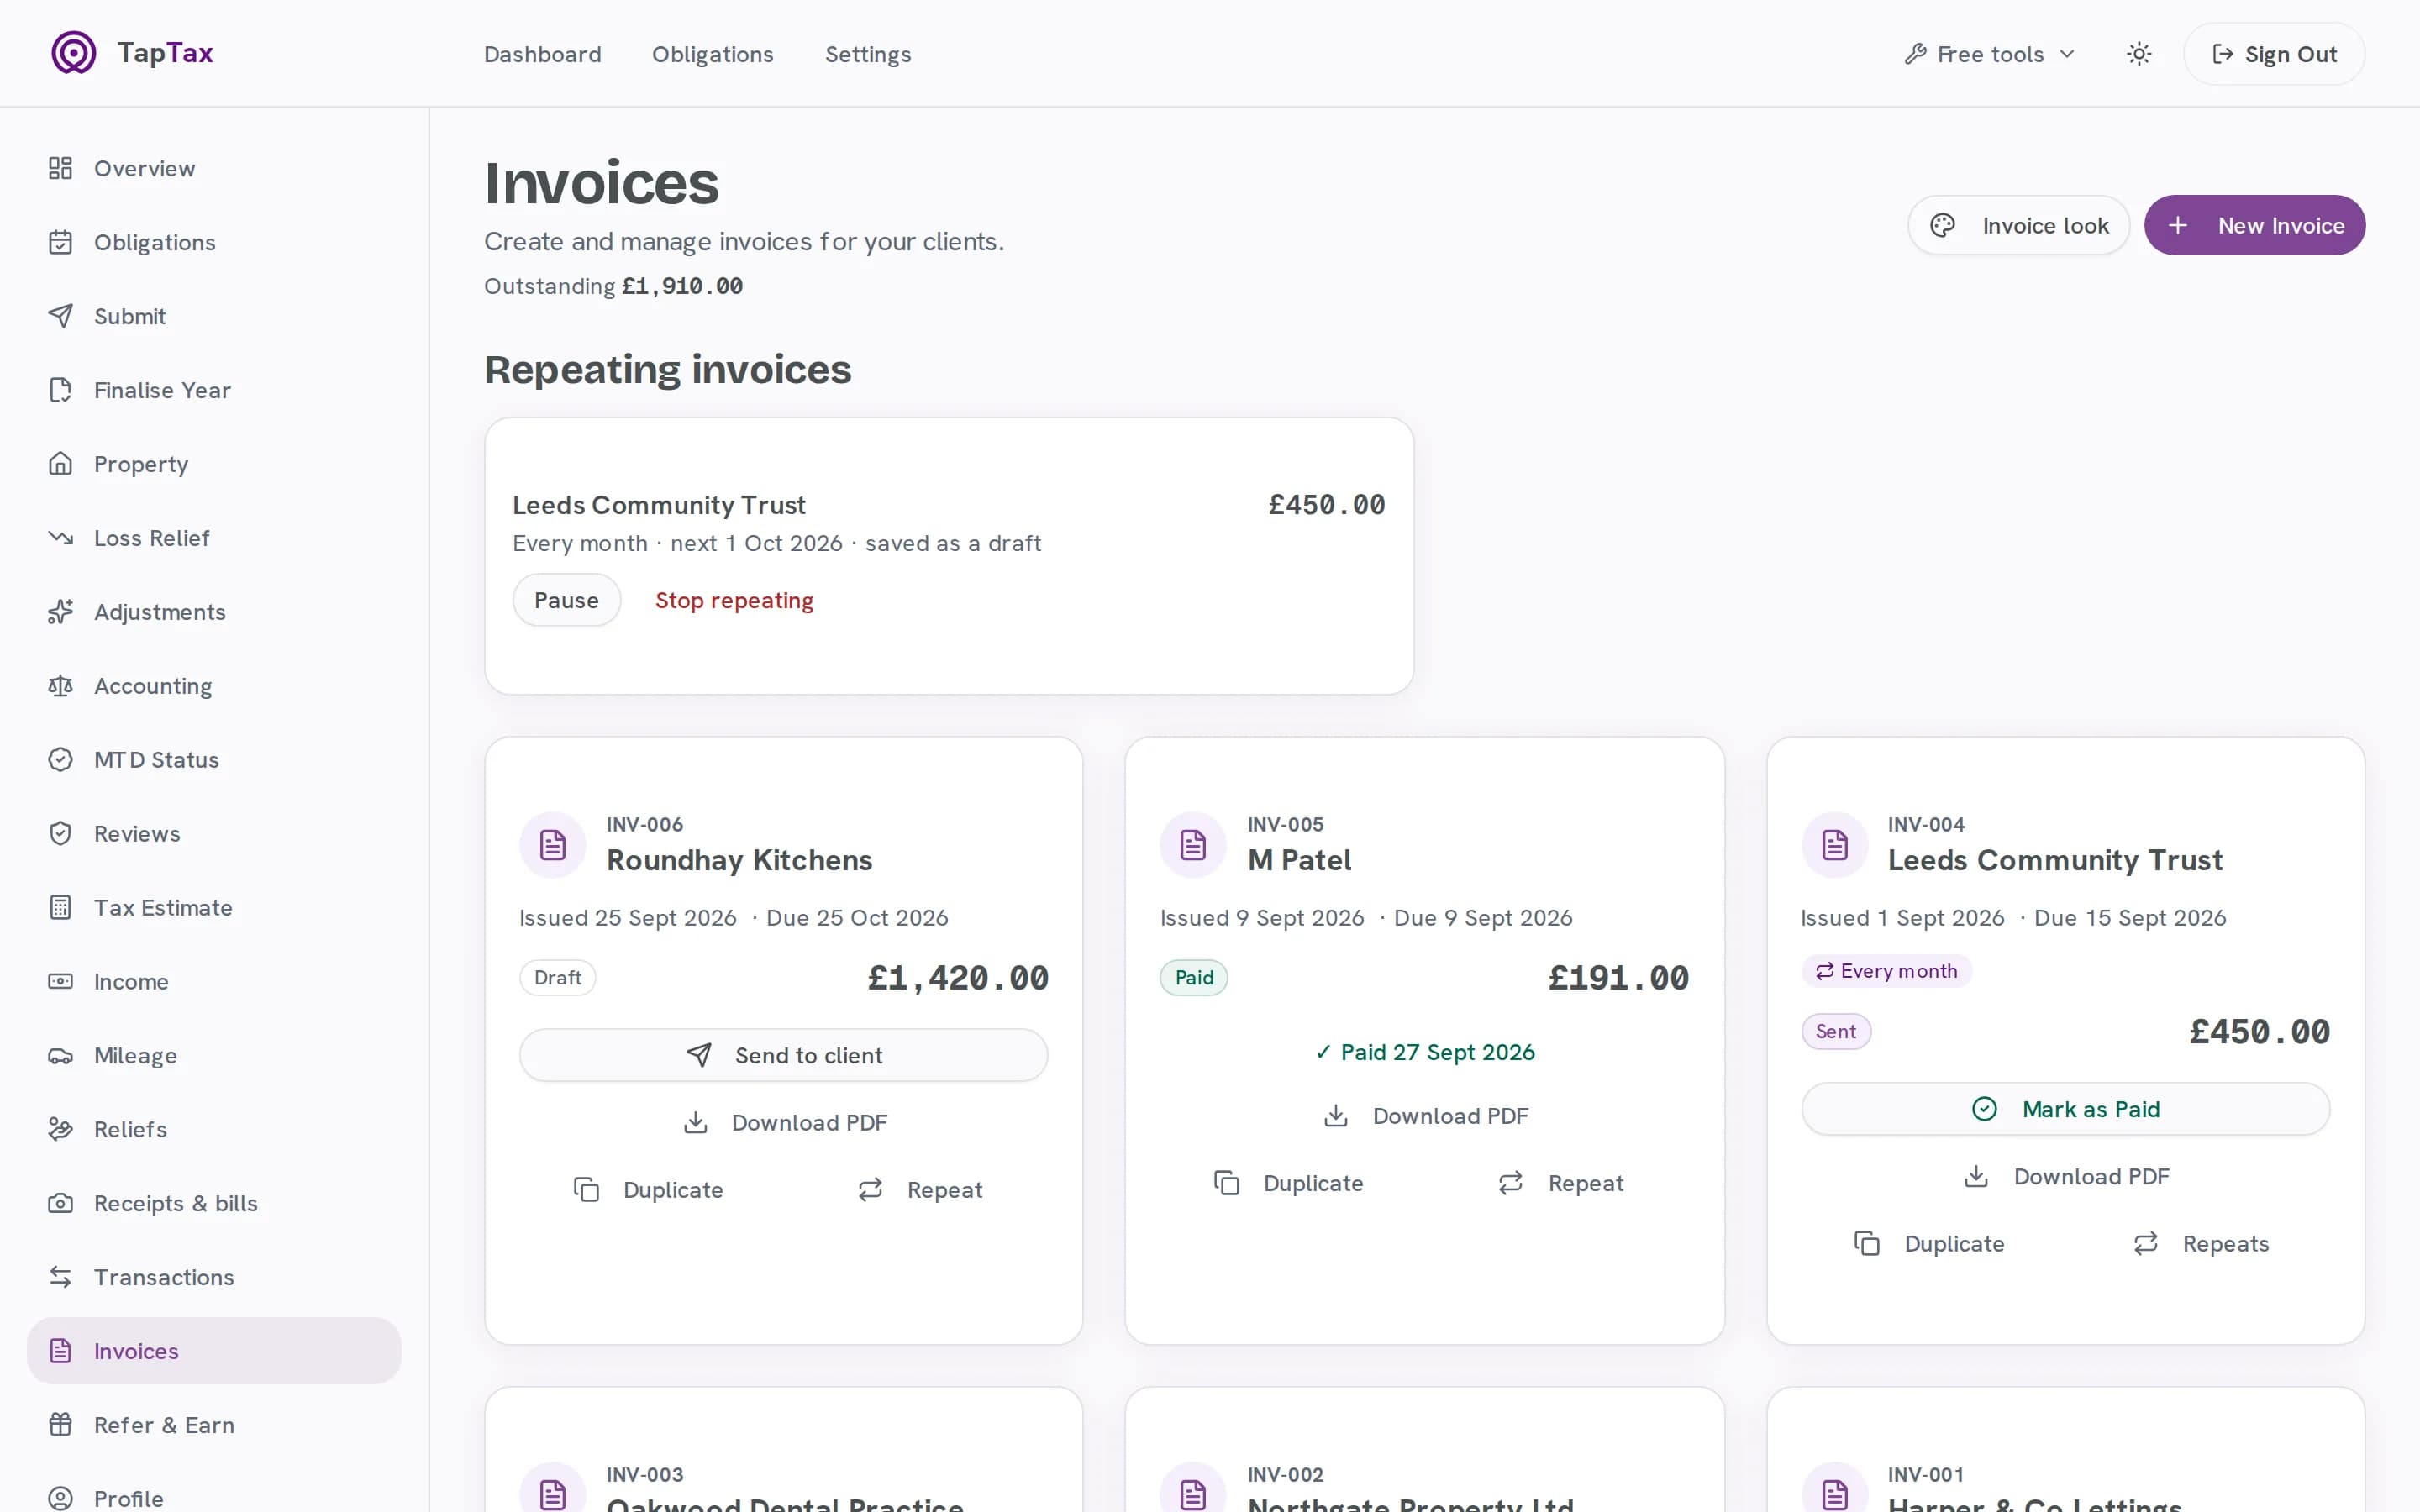Screen dimensions: 2420x1512
Task: Mark INV-004 as Paid
Action: [2065, 1109]
